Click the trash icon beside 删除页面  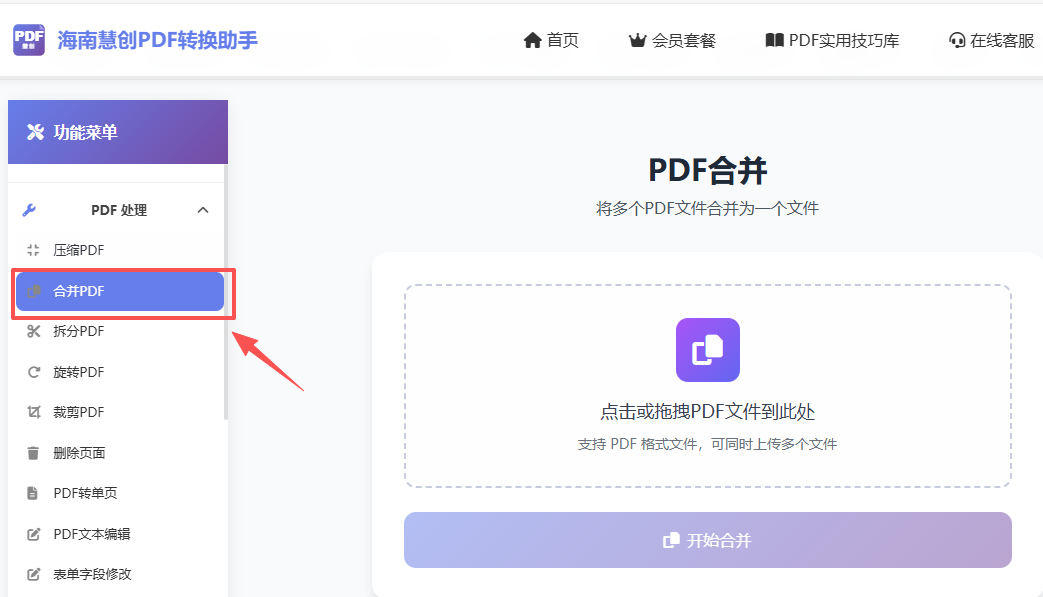[x=33, y=453]
